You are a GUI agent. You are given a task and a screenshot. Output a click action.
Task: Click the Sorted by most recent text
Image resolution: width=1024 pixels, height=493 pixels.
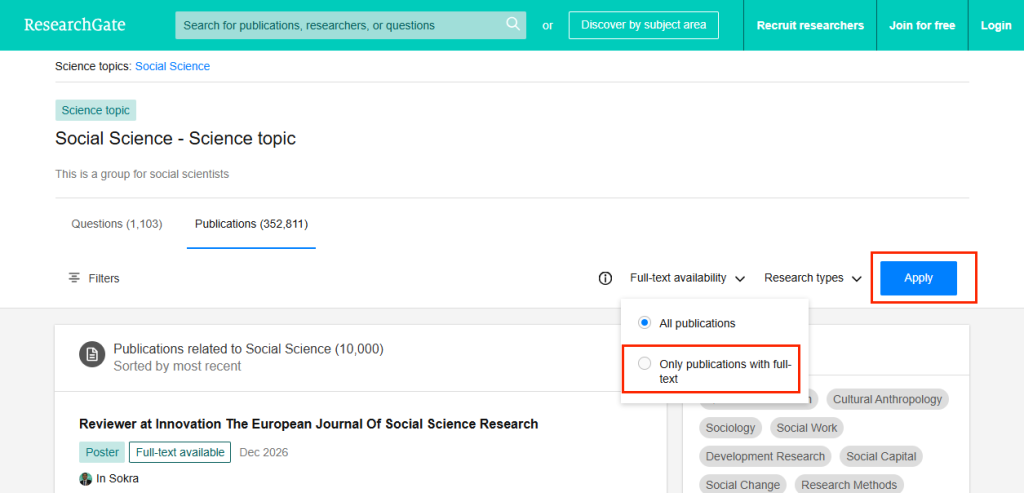coord(177,366)
